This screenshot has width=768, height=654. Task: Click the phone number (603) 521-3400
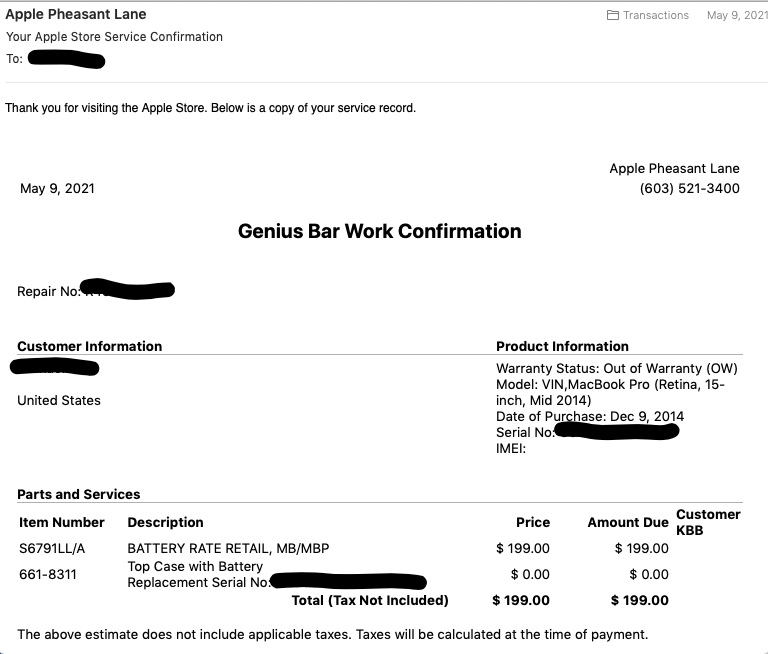click(689, 189)
